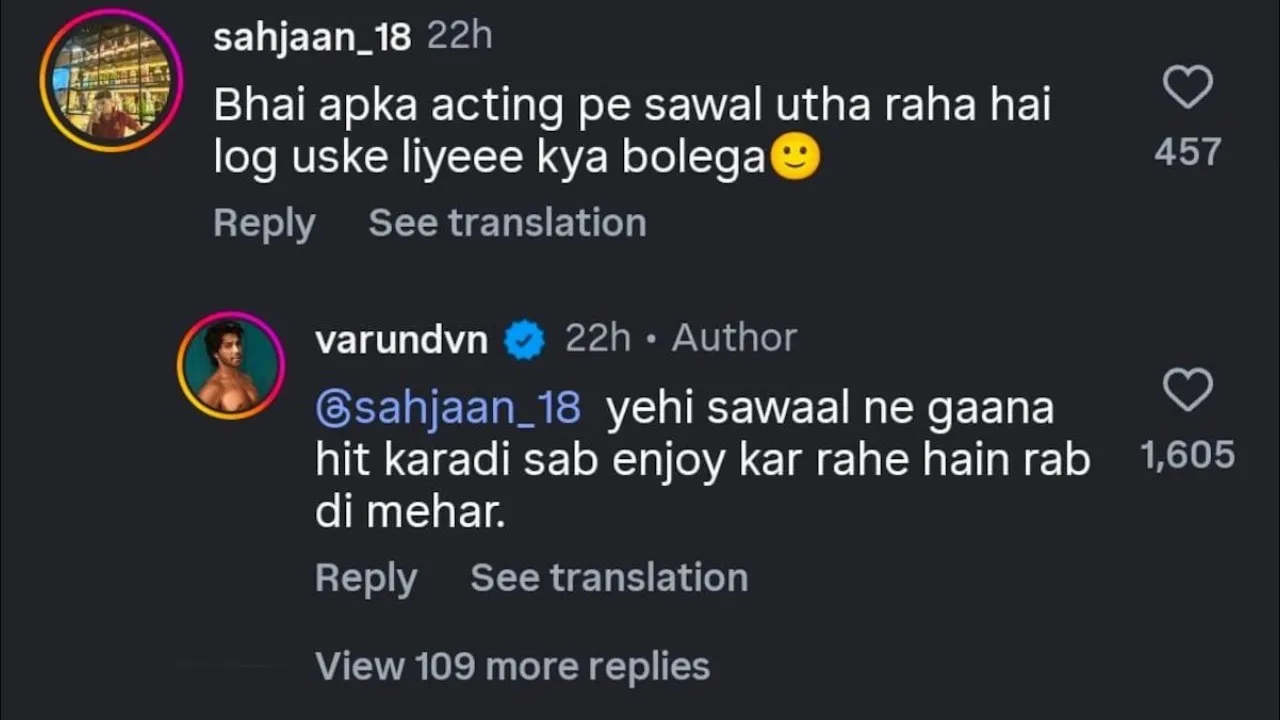Click See translation under sahjaan_18's comment

coord(506,222)
